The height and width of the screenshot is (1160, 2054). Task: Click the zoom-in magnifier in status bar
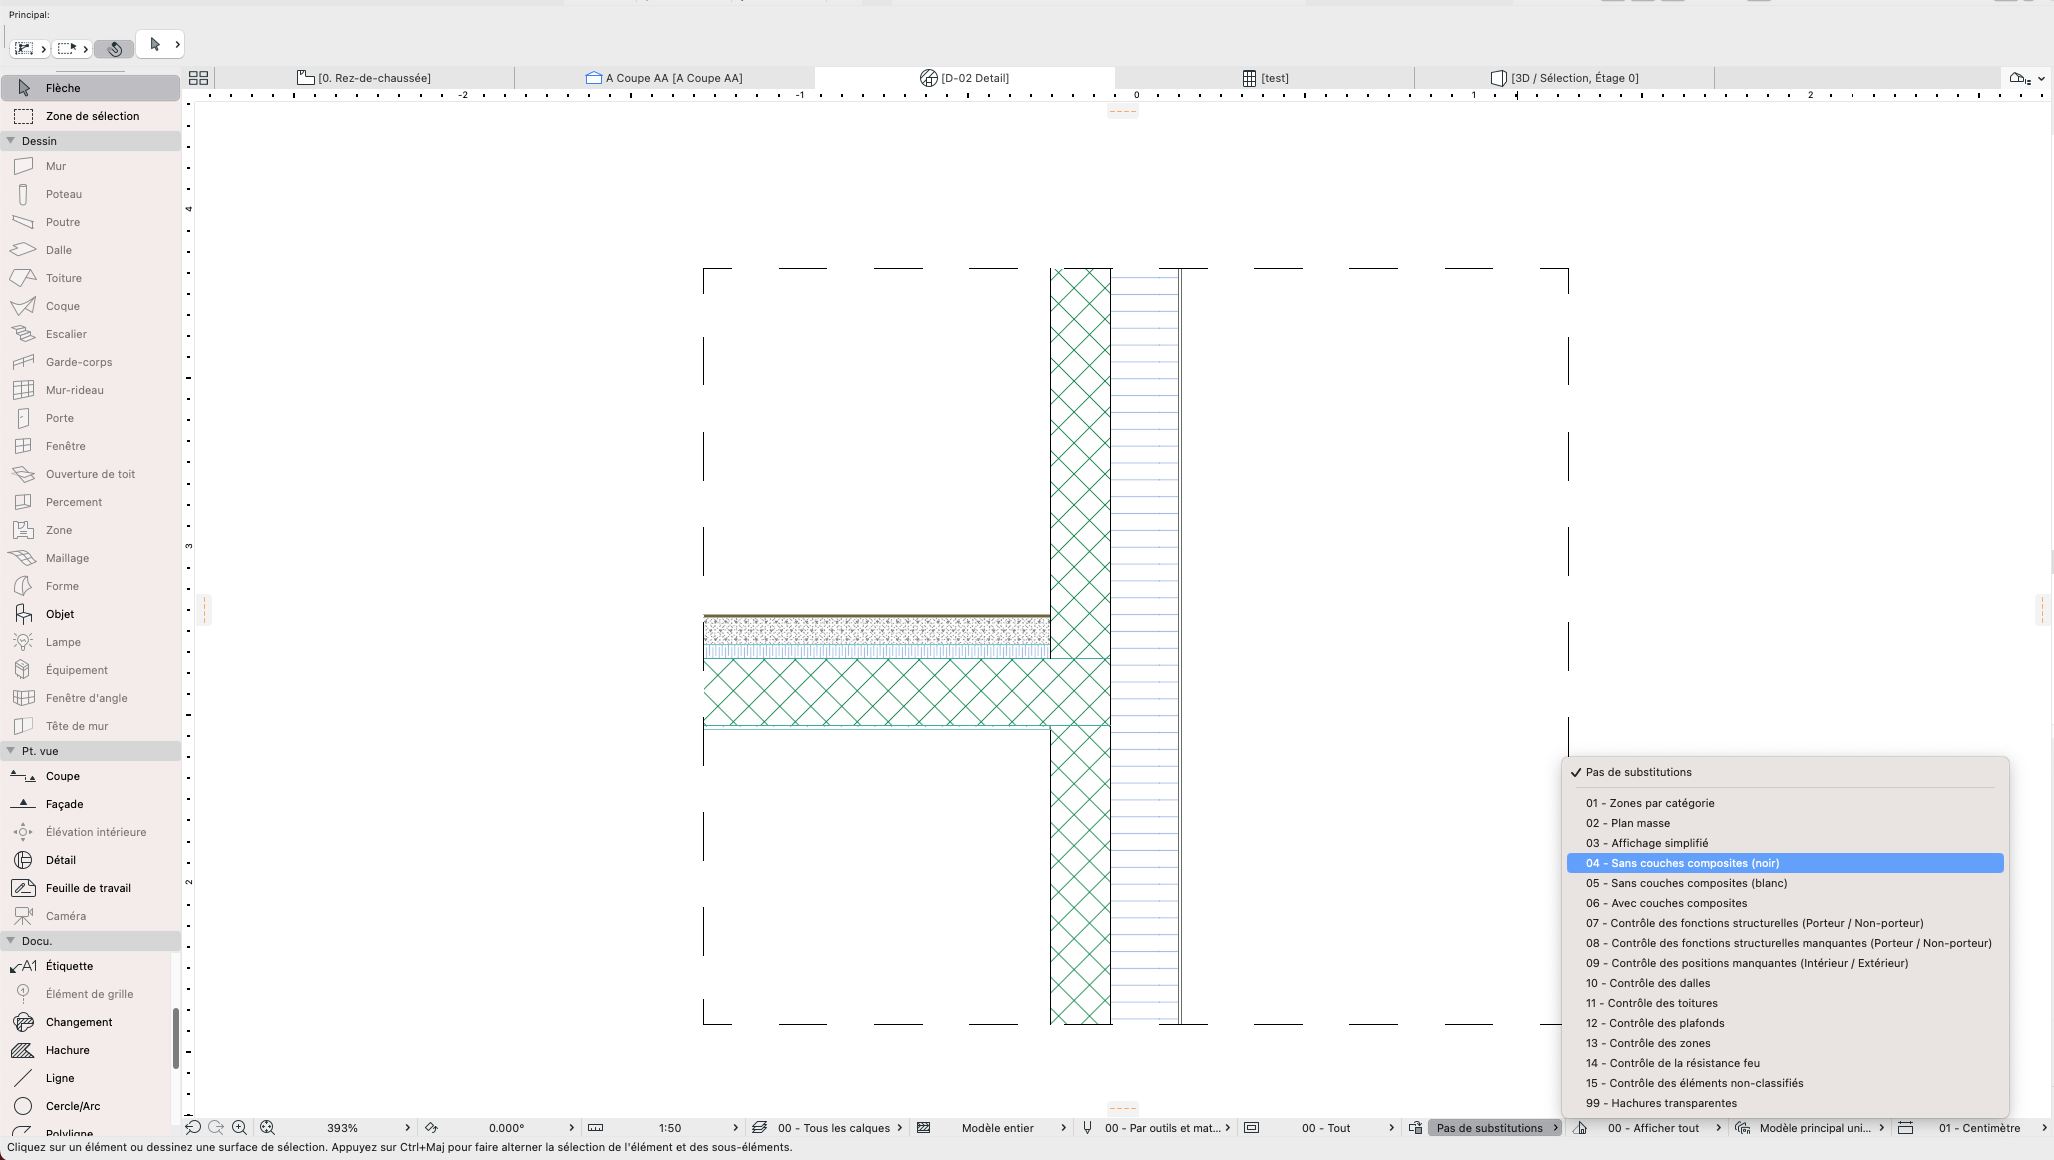click(x=239, y=1128)
